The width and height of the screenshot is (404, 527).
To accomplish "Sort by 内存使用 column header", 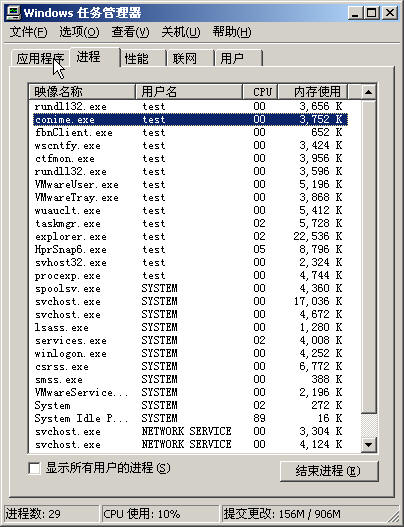I will point(313,91).
